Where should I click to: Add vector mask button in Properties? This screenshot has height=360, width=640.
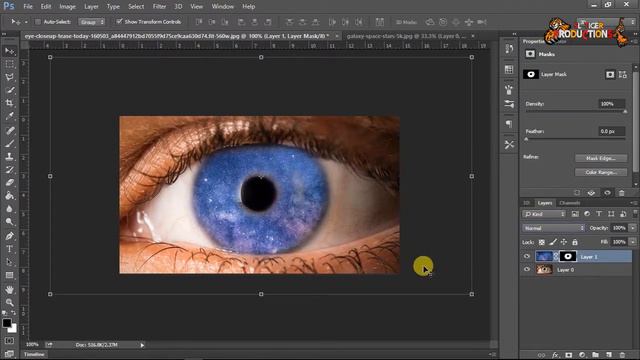pyautogui.click(x=622, y=74)
